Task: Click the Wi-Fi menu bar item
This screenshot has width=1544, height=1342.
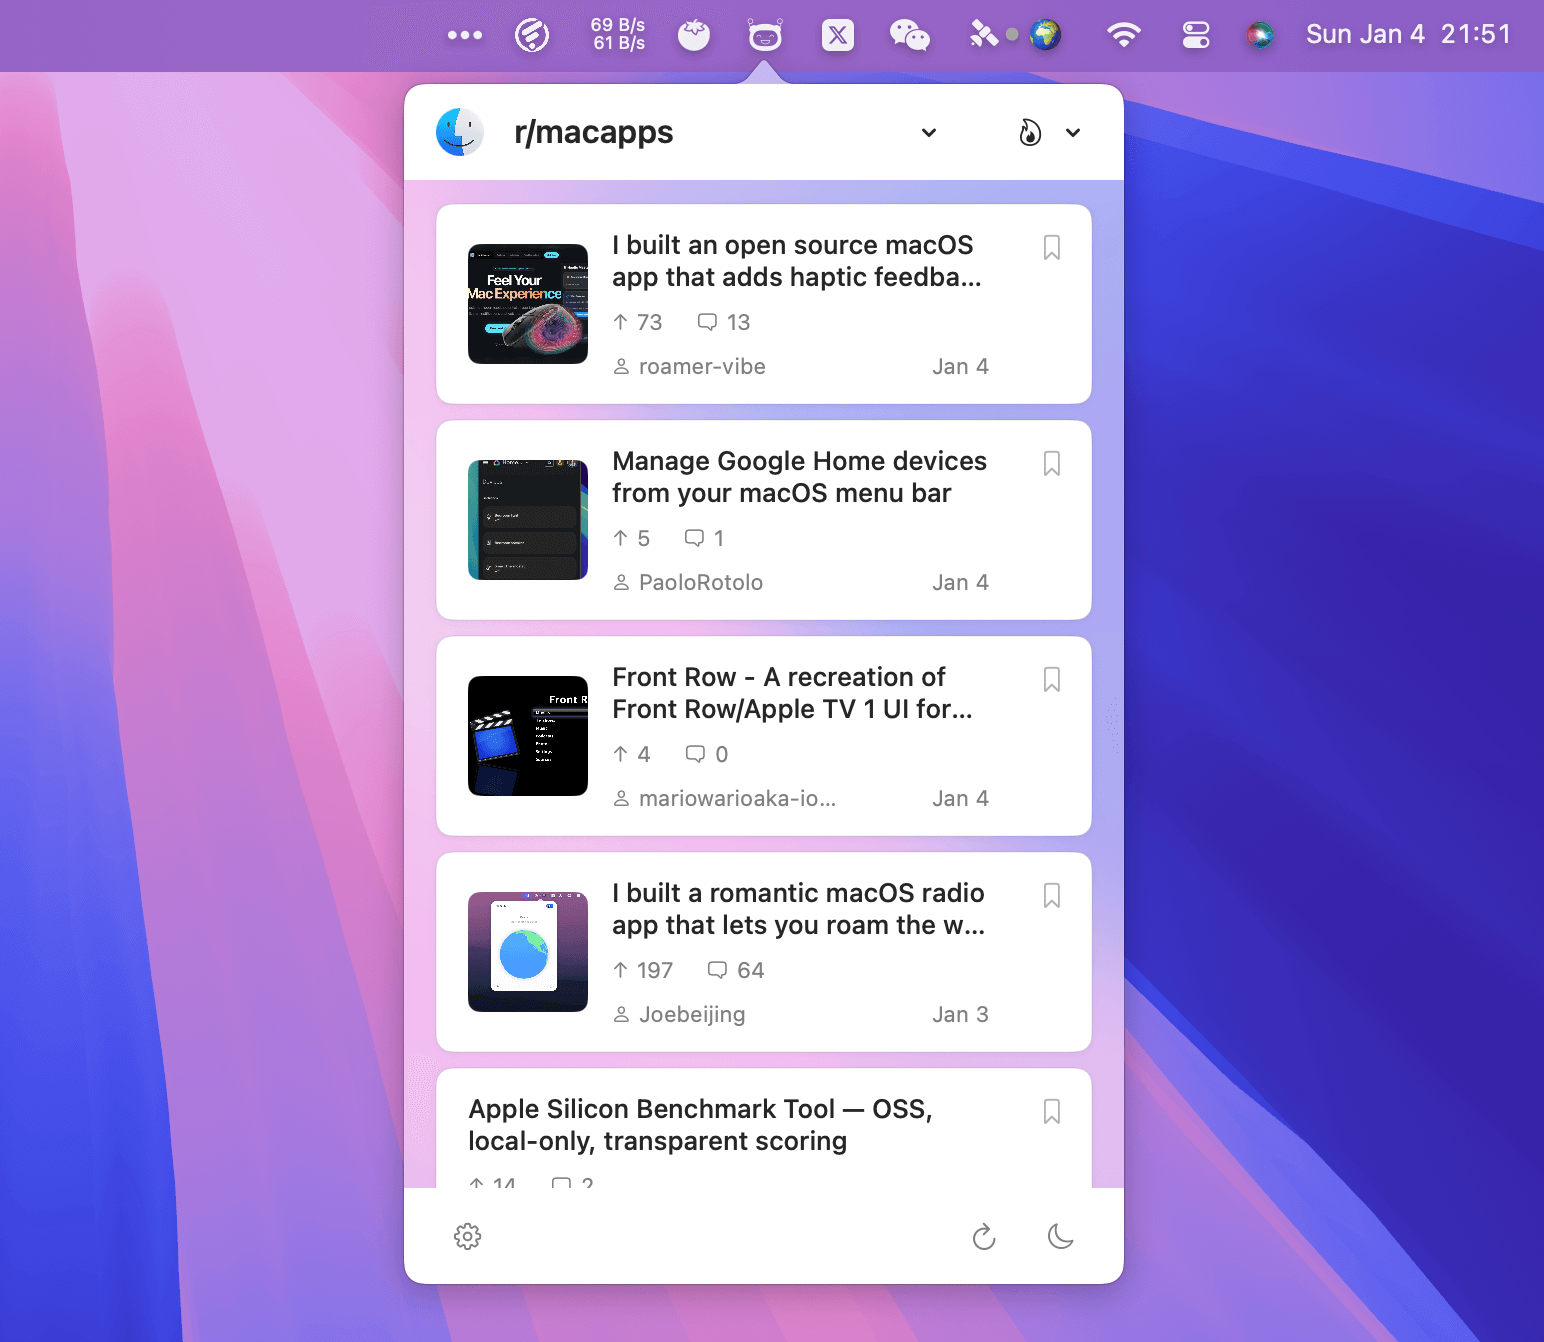Action: point(1124,36)
